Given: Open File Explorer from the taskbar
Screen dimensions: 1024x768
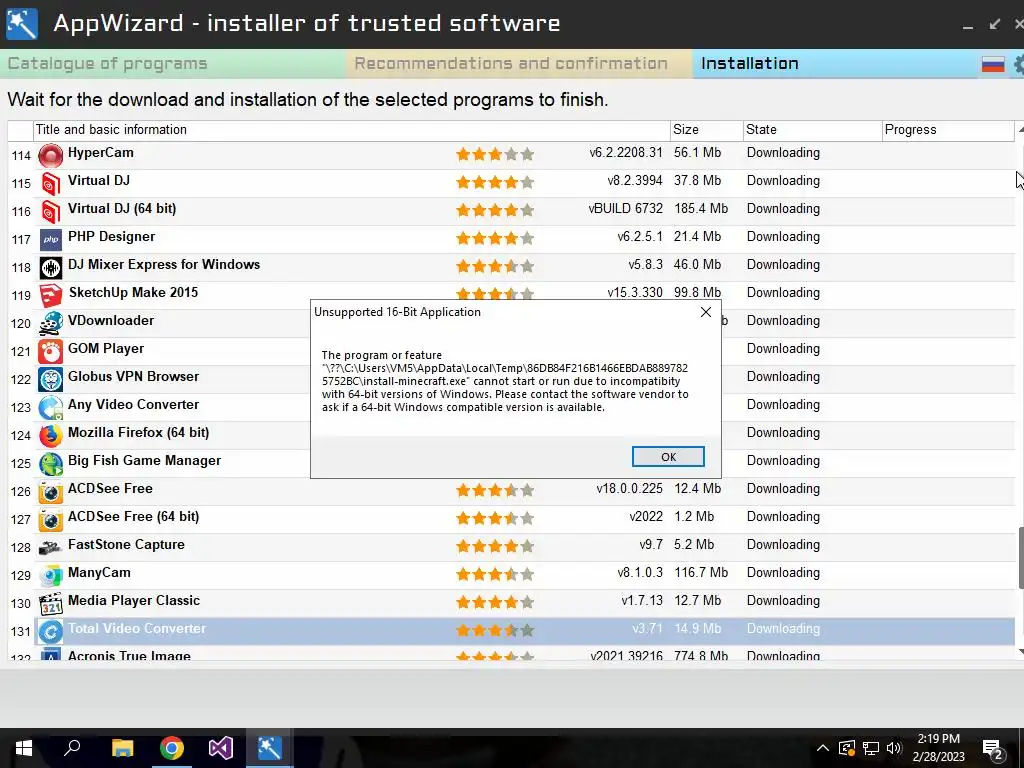Looking at the screenshot, I should tap(122, 748).
